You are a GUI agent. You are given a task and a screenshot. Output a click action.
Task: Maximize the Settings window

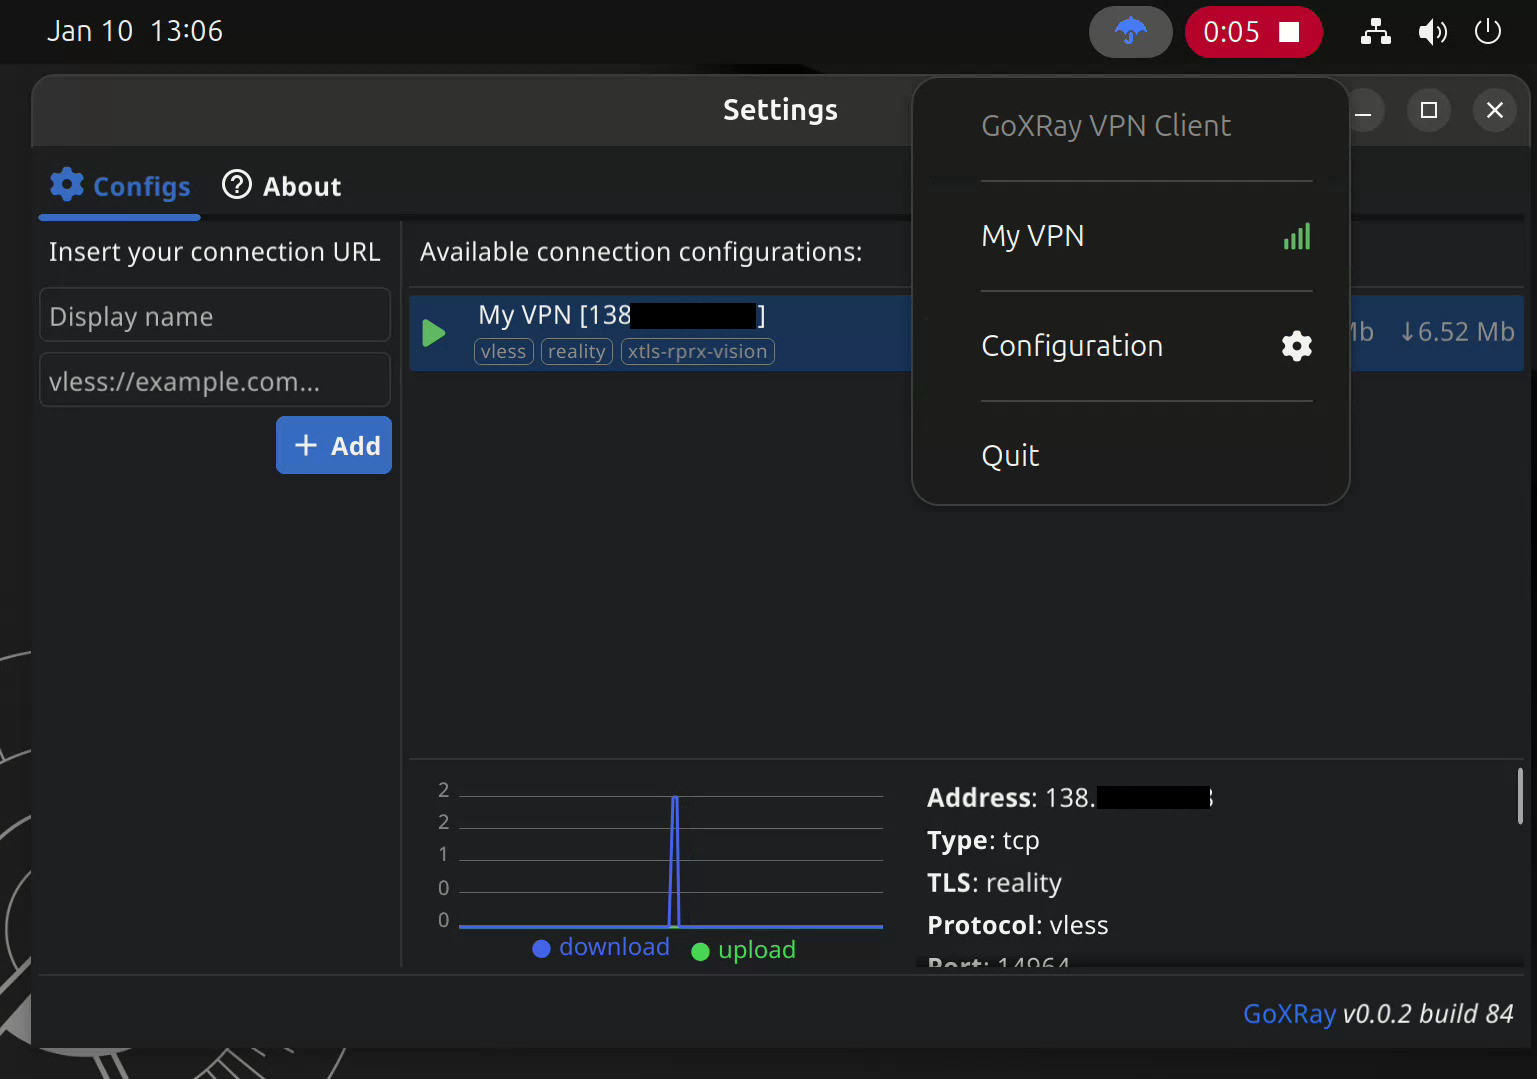pos(1429,110)
